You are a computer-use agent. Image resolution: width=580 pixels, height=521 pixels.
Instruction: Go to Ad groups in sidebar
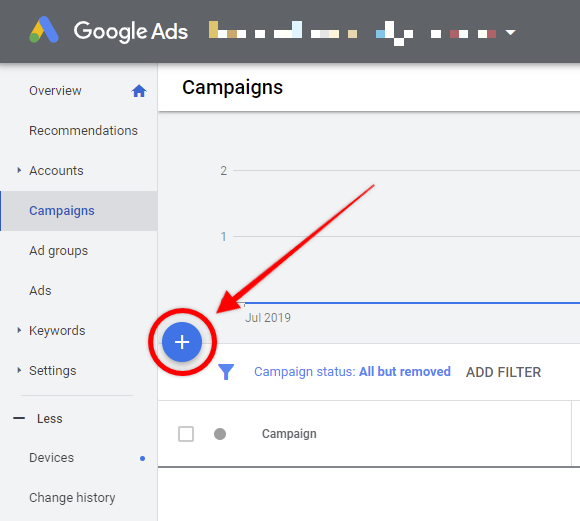point(58,251)
